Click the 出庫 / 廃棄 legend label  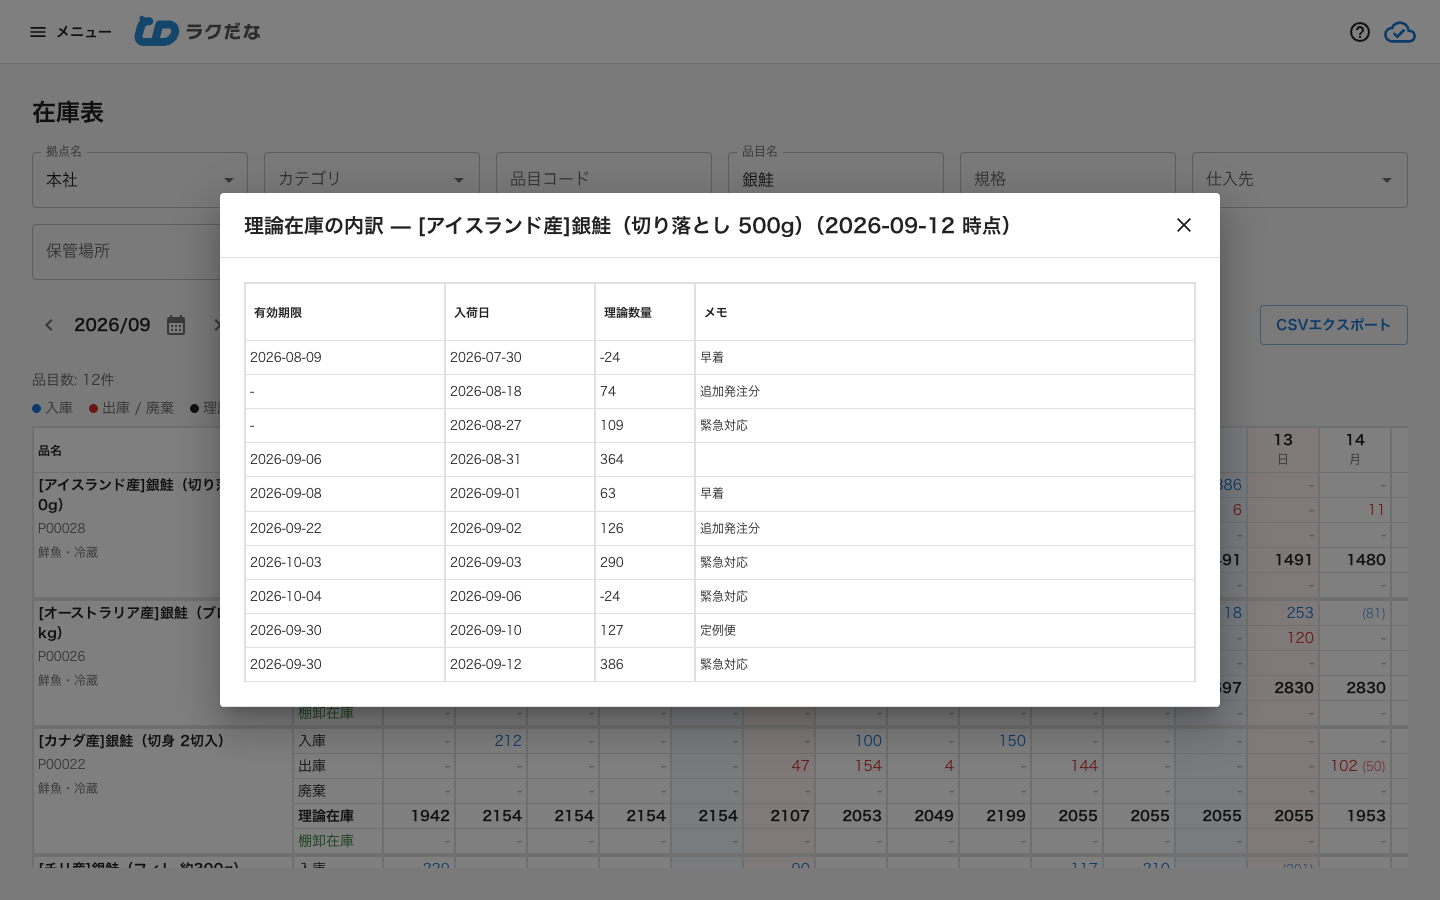click(138, 408)
